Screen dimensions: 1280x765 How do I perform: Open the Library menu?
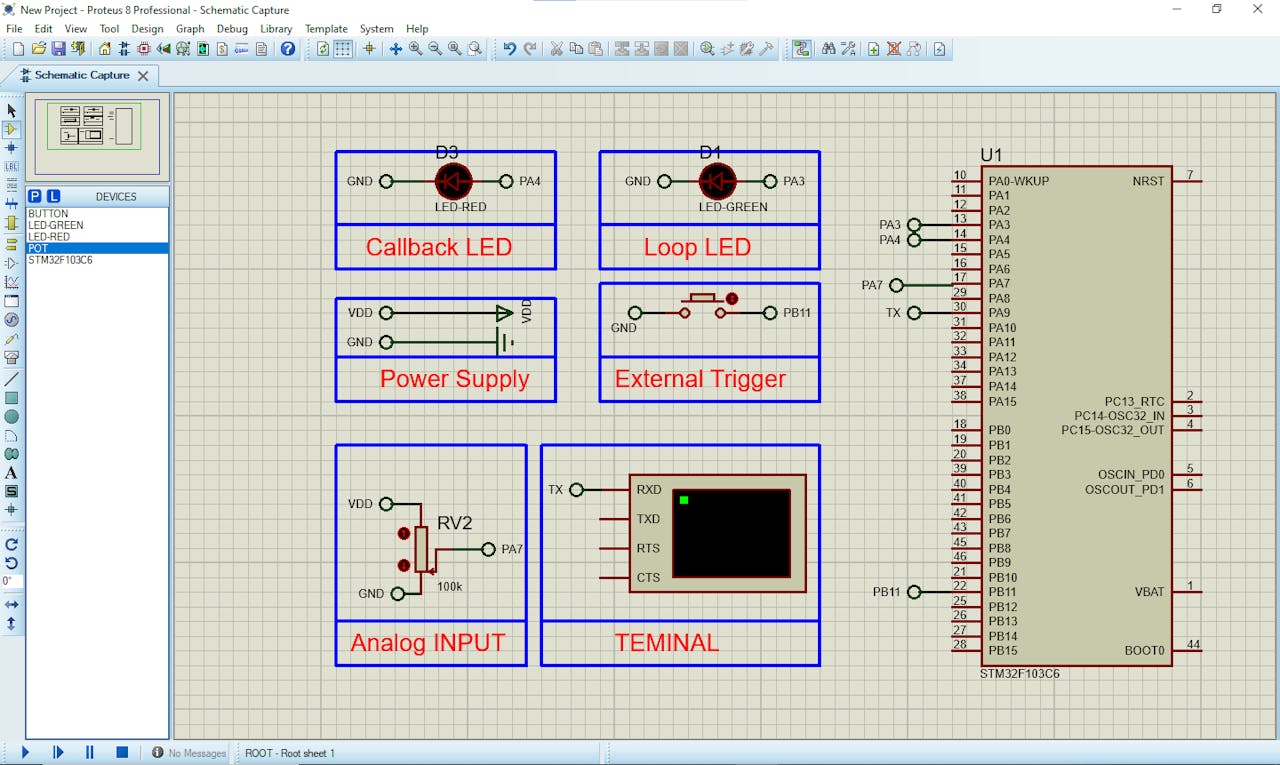(276, 29)
